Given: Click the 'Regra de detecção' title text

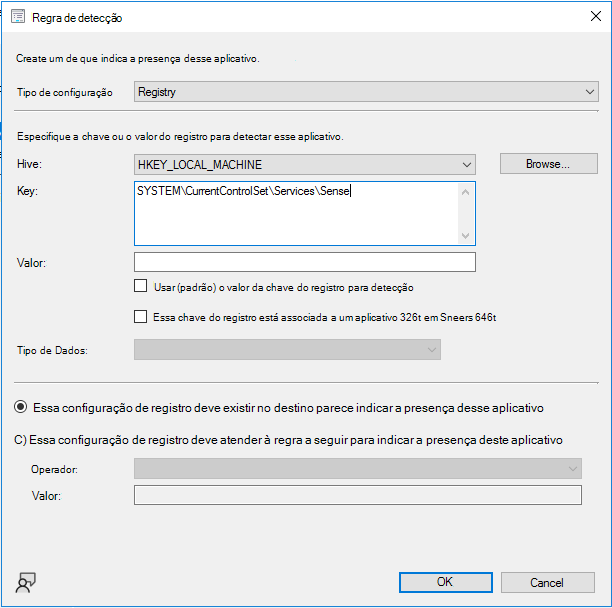Looking at the screenshot, I should tap(77, 18).
